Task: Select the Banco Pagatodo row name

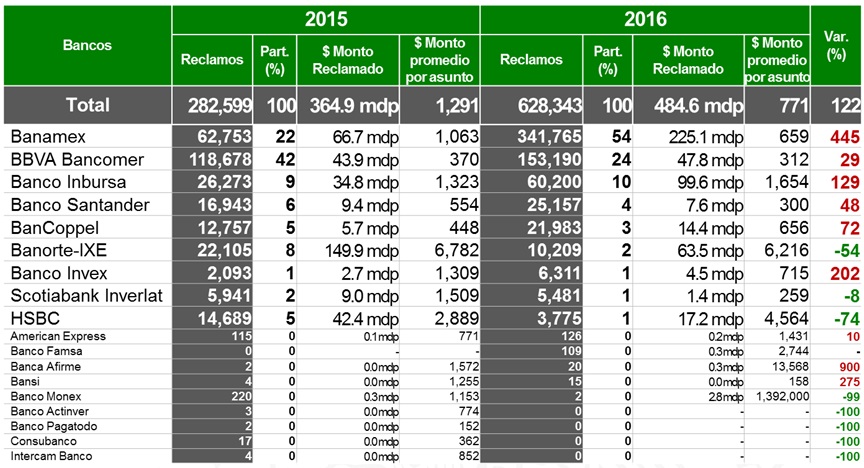Action: 54,426
